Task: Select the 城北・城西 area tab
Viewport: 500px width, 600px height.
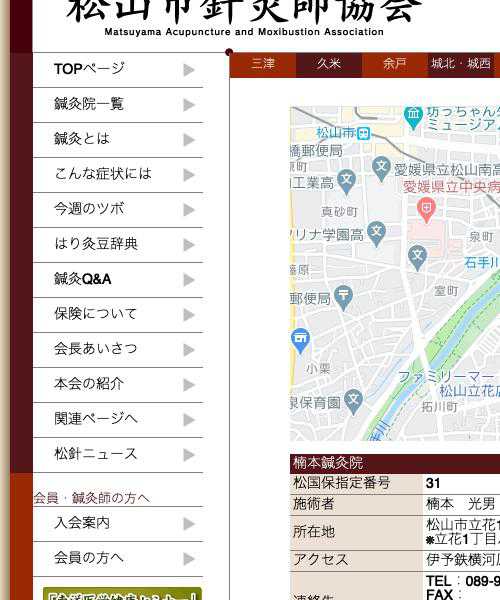Action: 461,65
